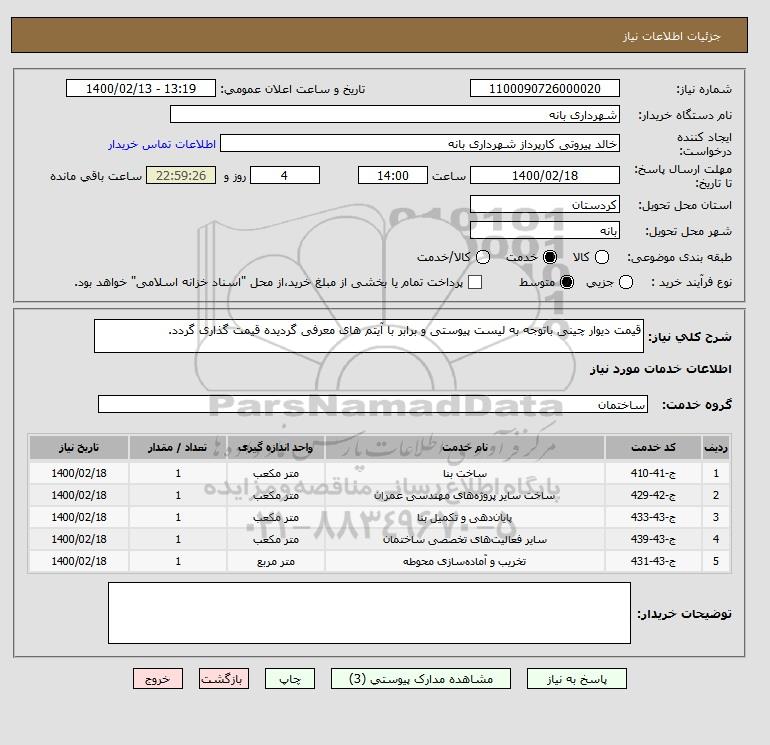The image size is (770, 745).
Task: Click the service name ساخت بنا
Action: click(x=465, y=473)
